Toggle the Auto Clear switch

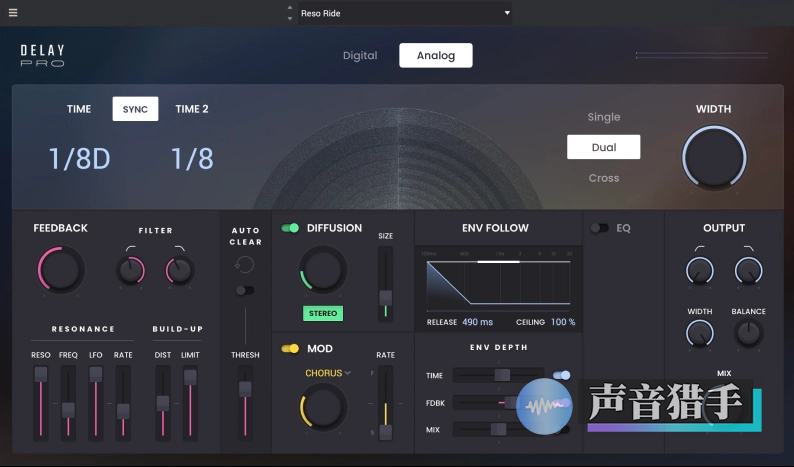coord(245,290)
